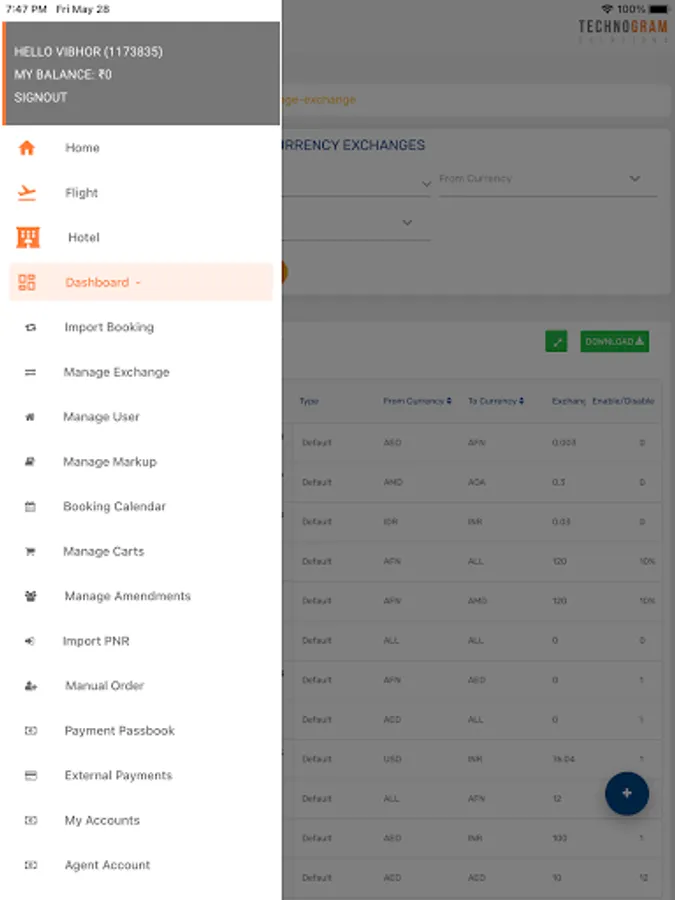Click the My Accounts icon
Viewport: 675px width, 900px height.
(30, 820)
